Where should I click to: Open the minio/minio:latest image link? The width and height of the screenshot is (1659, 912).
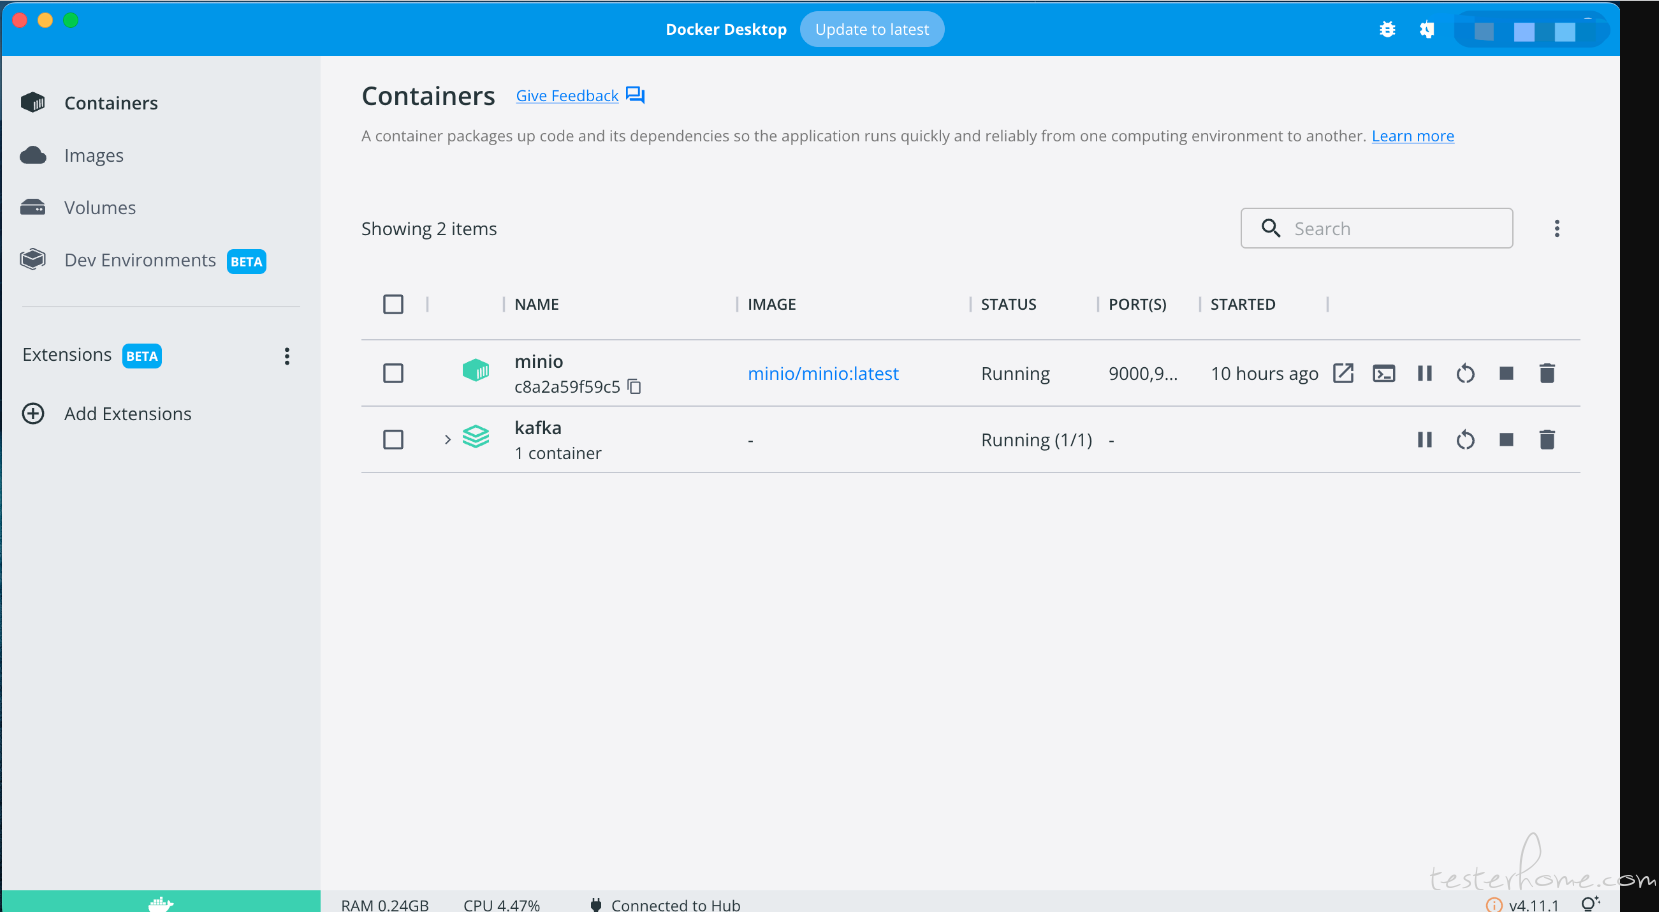823,373
